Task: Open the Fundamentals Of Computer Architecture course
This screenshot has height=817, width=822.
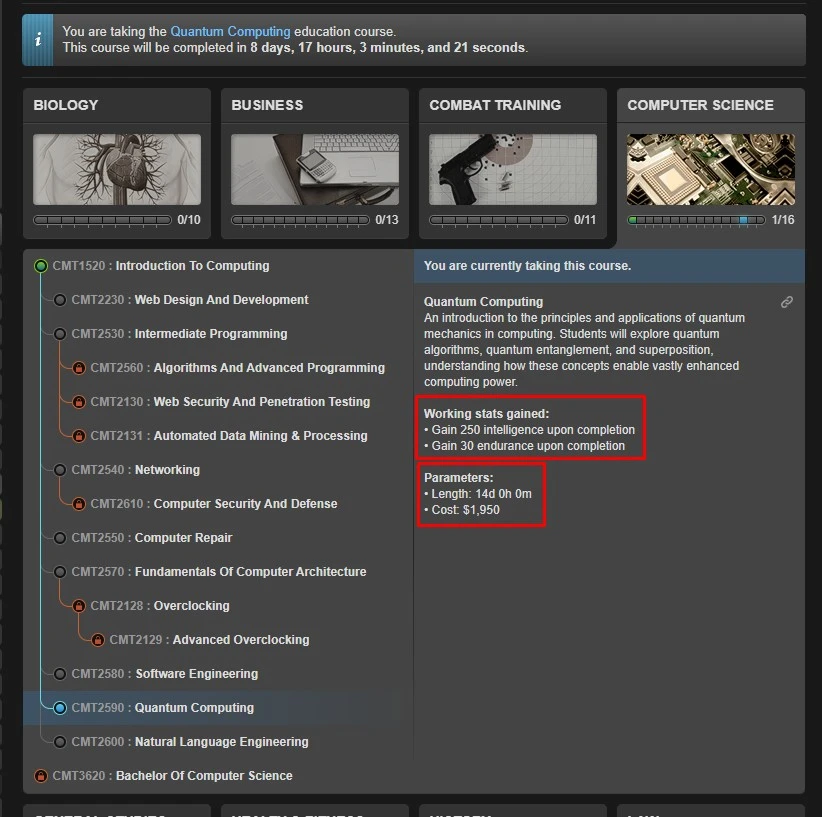Action: [x=250, y=572]
